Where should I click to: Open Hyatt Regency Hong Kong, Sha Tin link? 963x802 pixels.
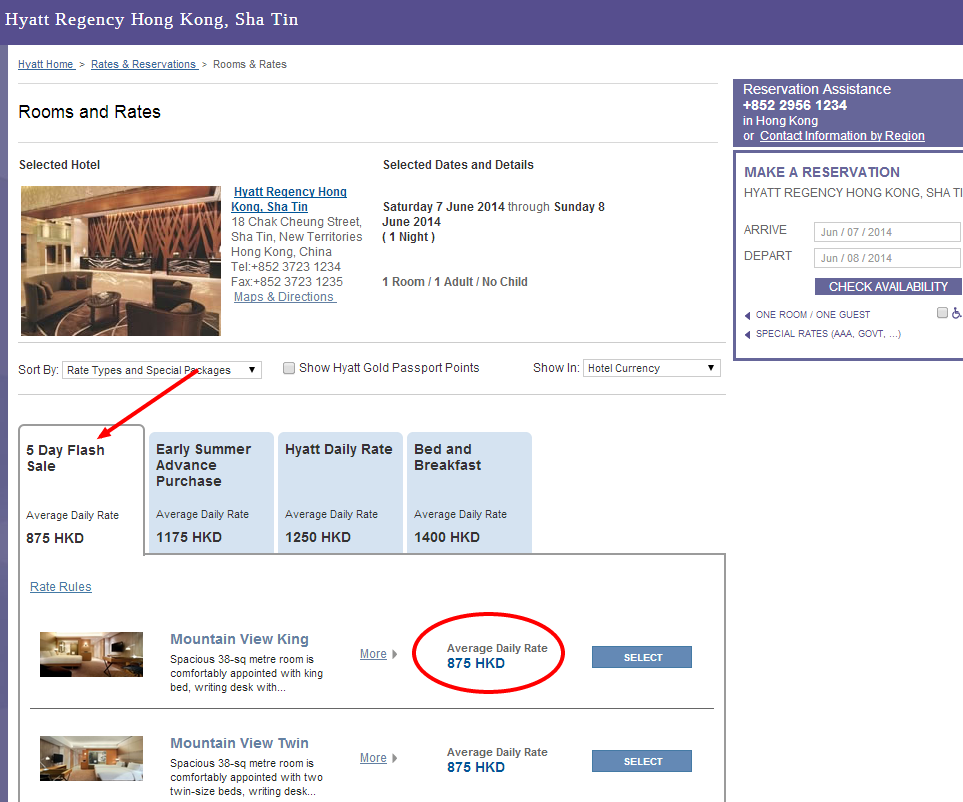click(289, 199)
